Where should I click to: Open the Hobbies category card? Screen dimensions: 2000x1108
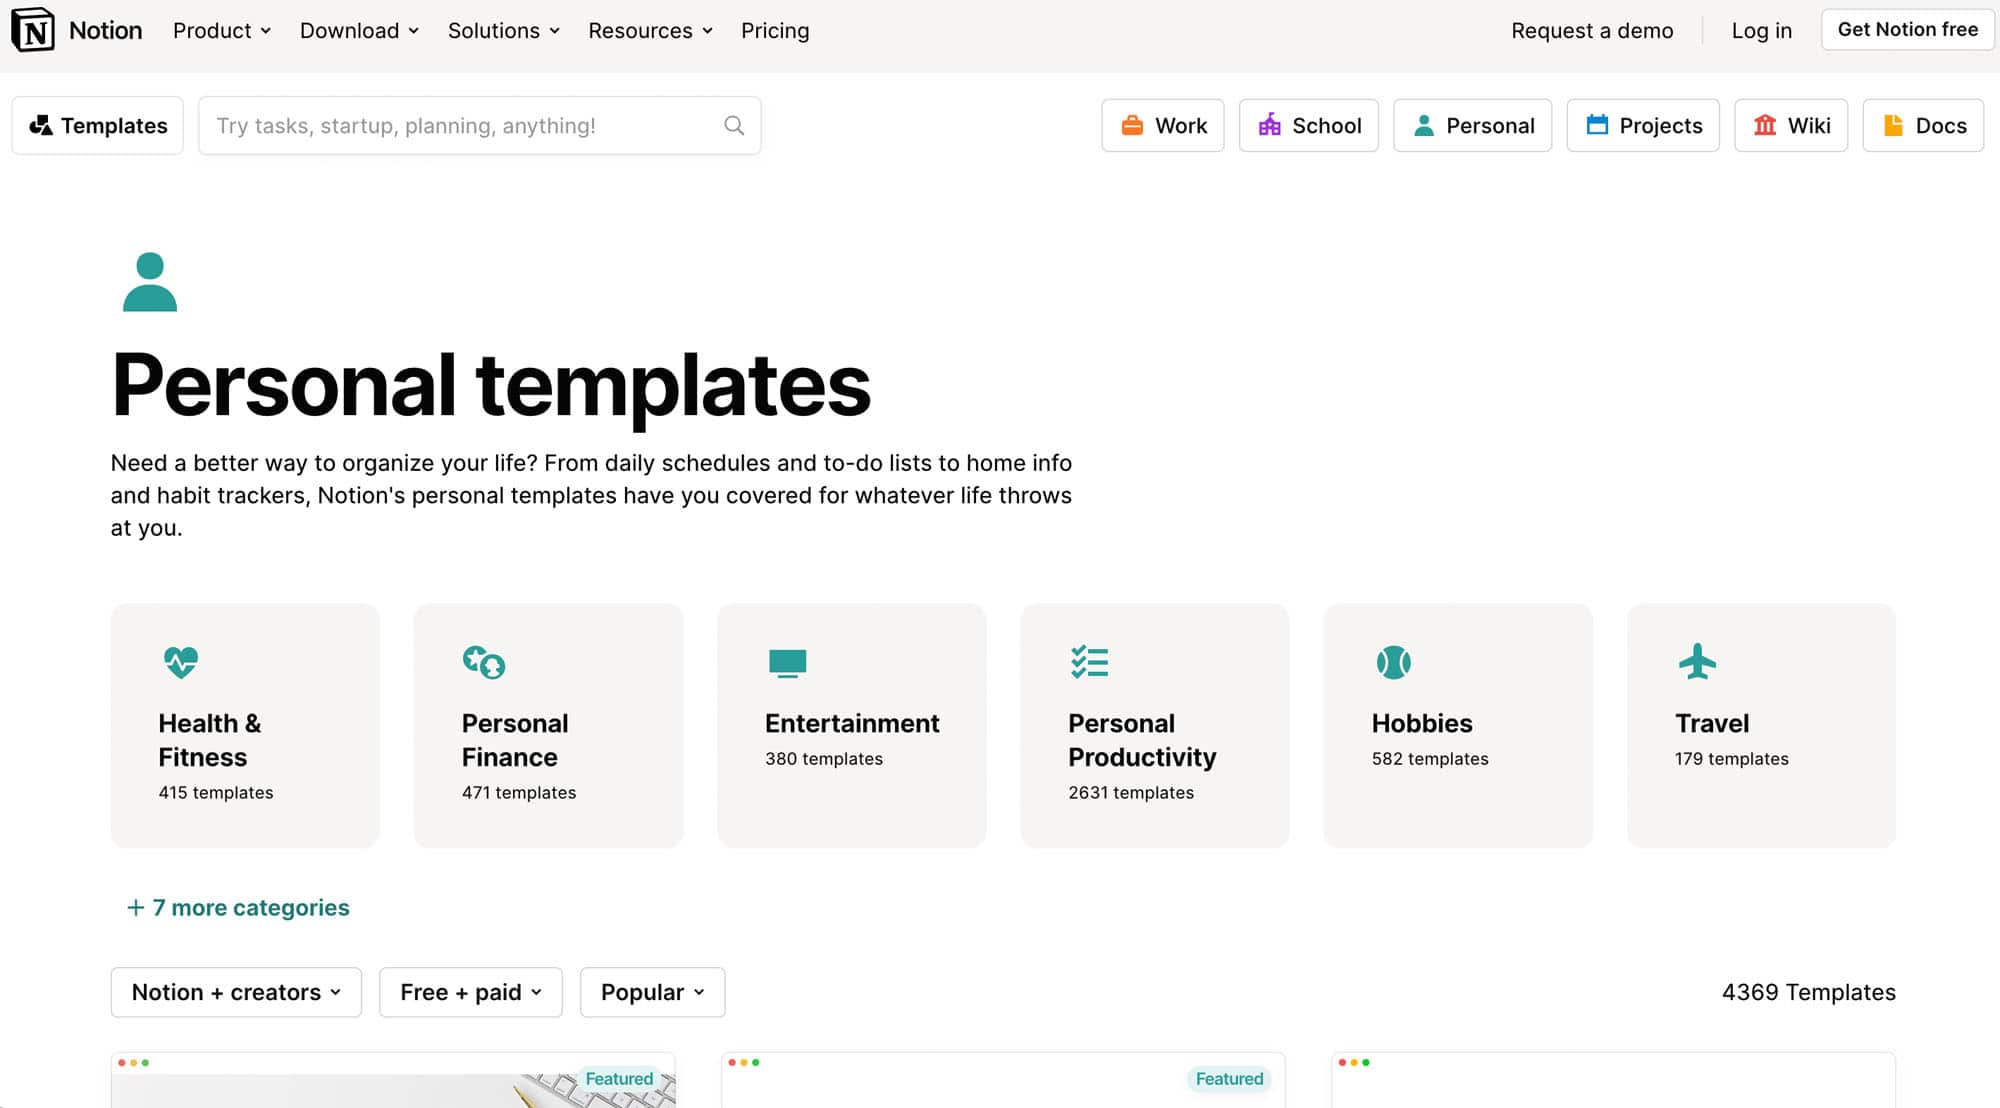click(1458, 725)
